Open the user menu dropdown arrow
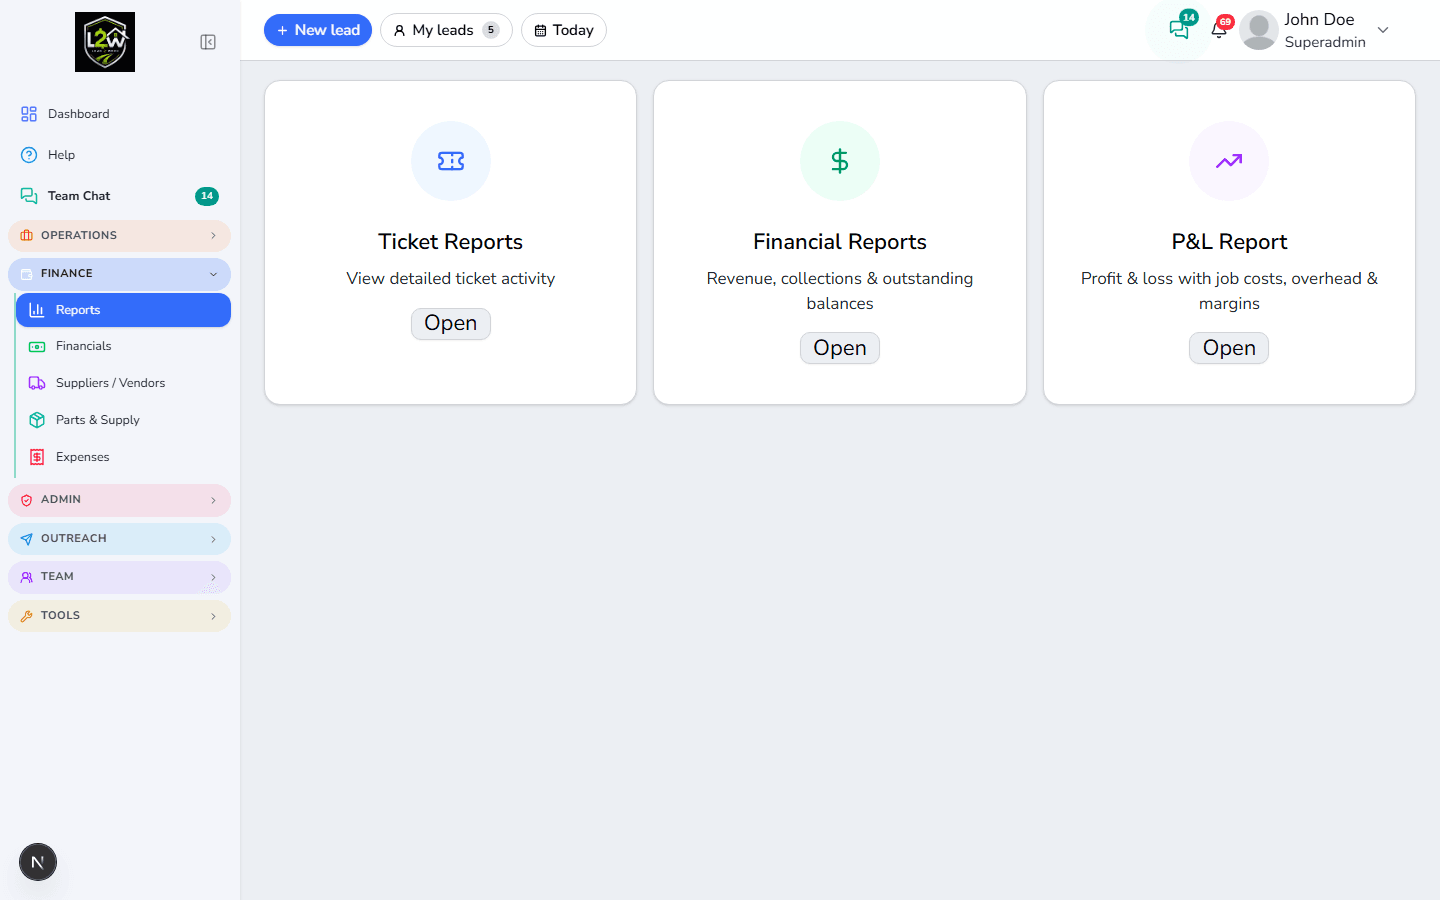Screen dimensions: 1440x900 click(x=1383, y=30)
